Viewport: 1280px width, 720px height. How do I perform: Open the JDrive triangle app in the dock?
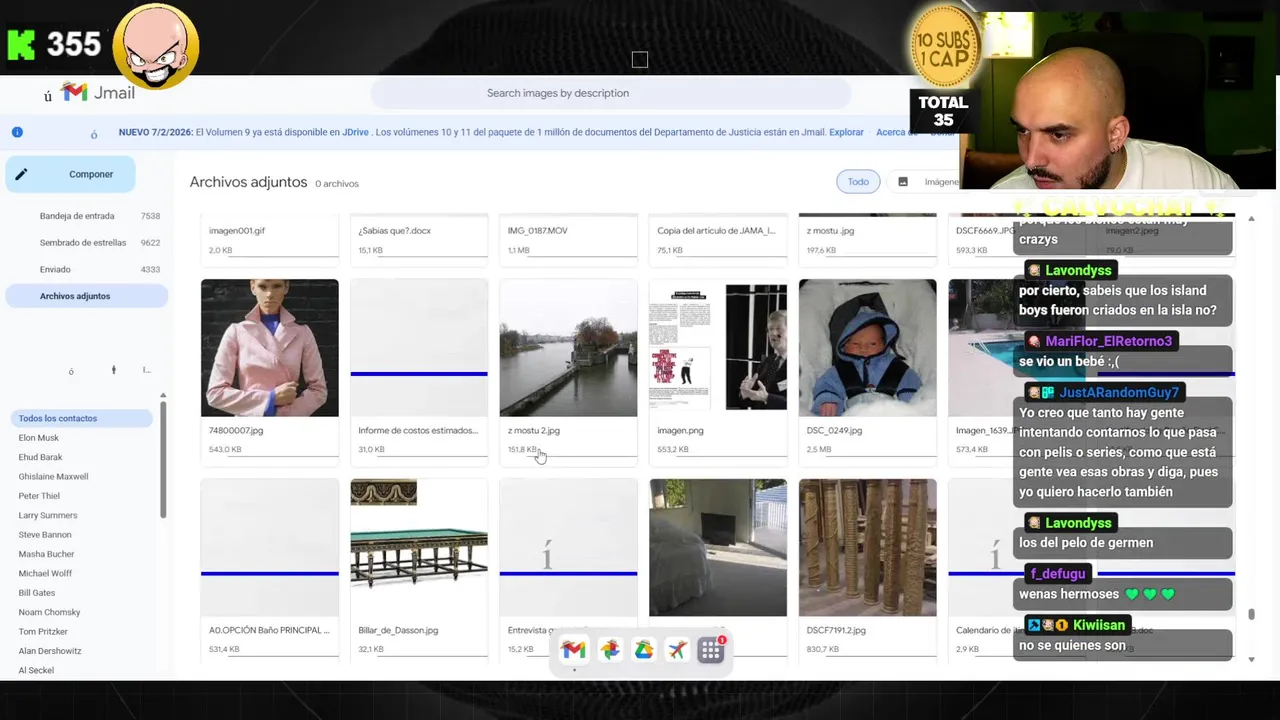pyautogui.click(x=644, y=650)
